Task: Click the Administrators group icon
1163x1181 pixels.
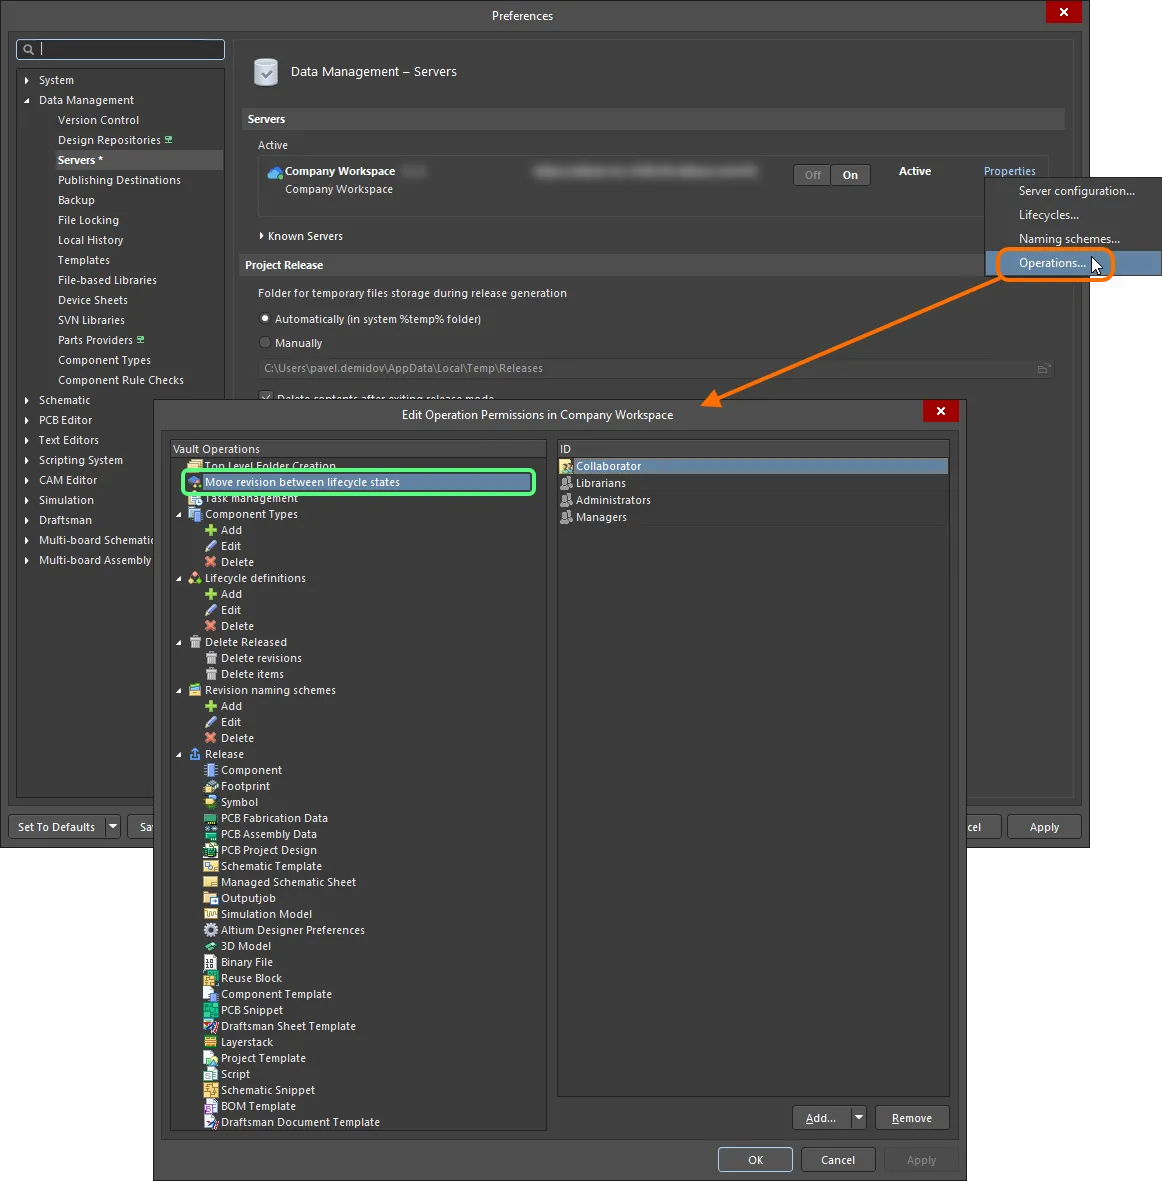Action: click(566, 500)
